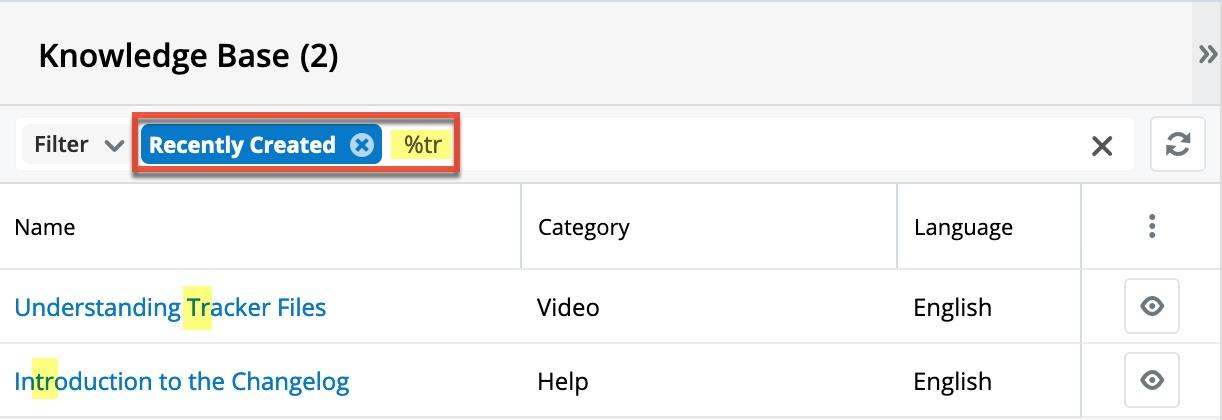Sort by the Name column header
Viewport: 1222px width, 420px height.
pyautogui.click(x=45, y=227)
